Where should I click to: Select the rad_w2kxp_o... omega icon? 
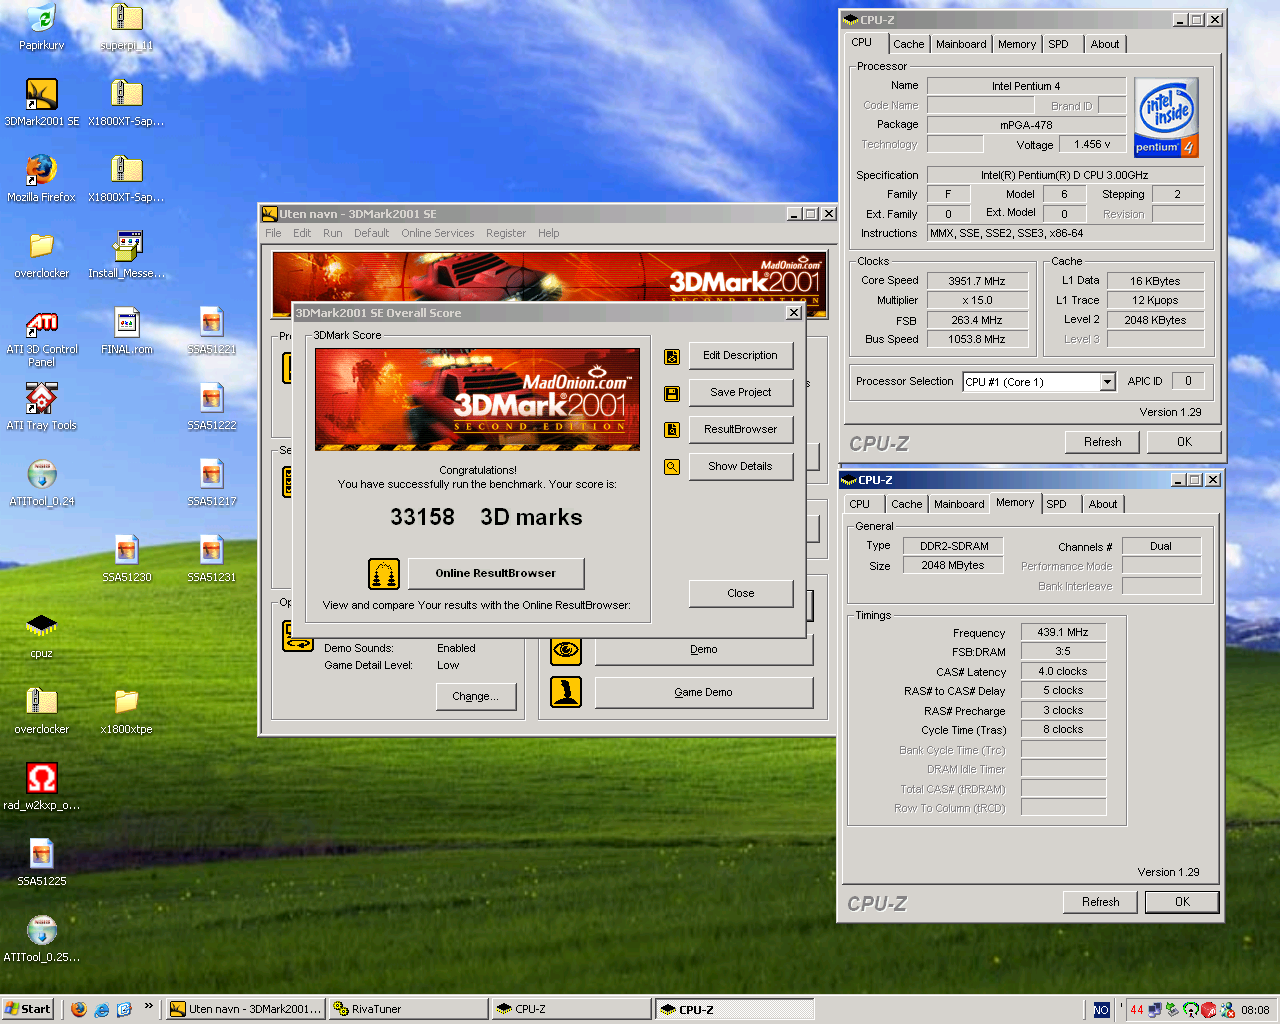[41, 778]
